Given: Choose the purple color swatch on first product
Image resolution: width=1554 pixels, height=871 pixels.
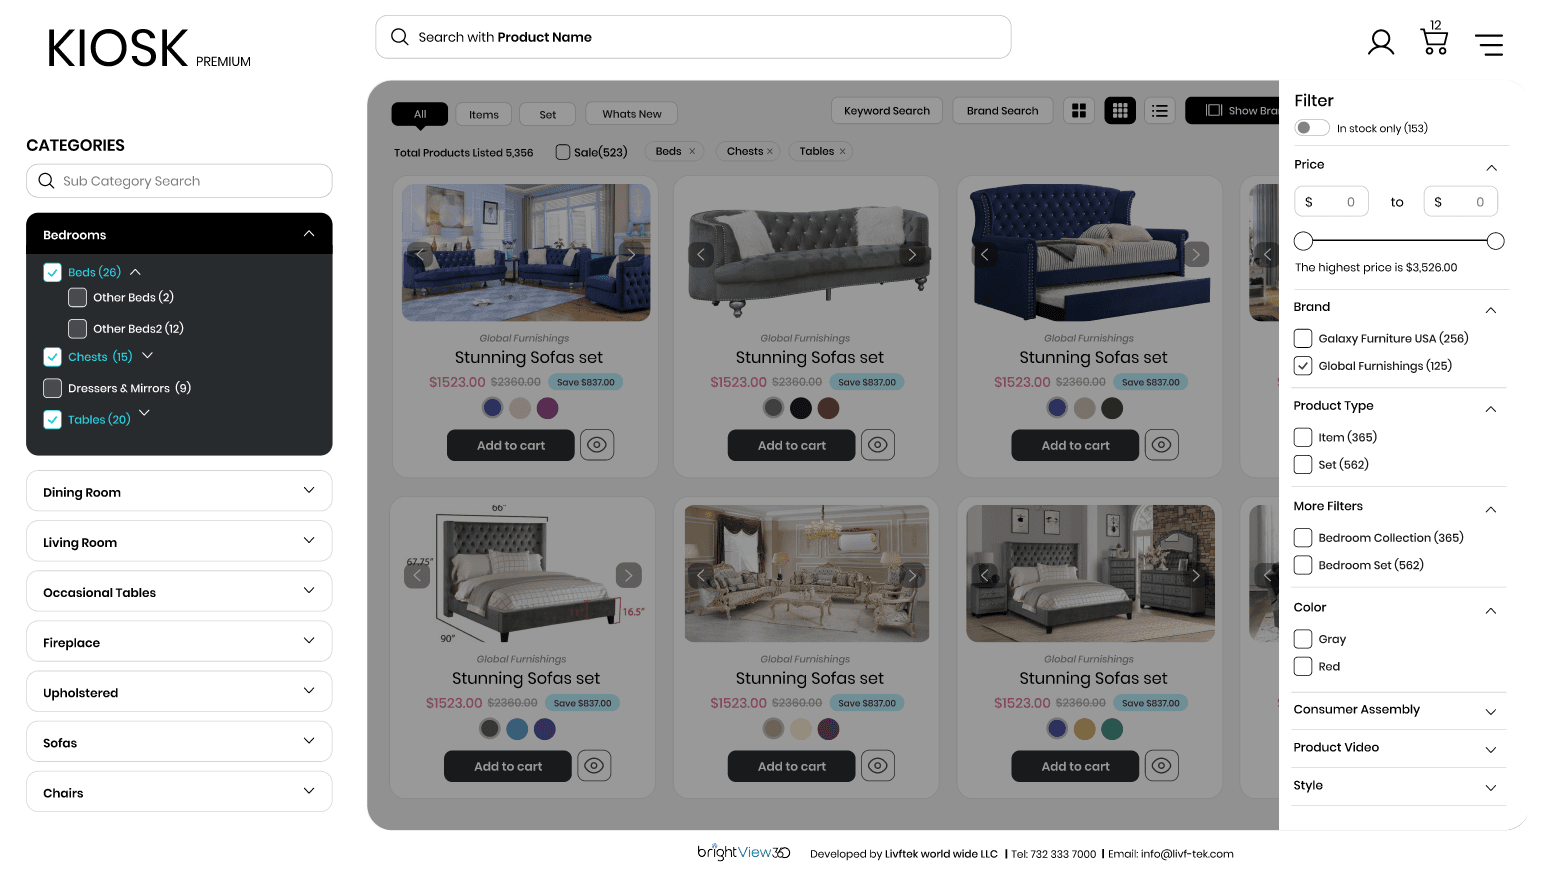Looking at the screenshot, I should click(x=547, y=408).
